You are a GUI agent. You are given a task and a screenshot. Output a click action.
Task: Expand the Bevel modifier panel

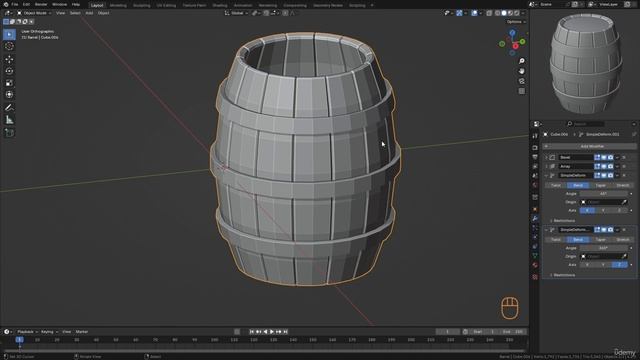[x=546, y=157]
